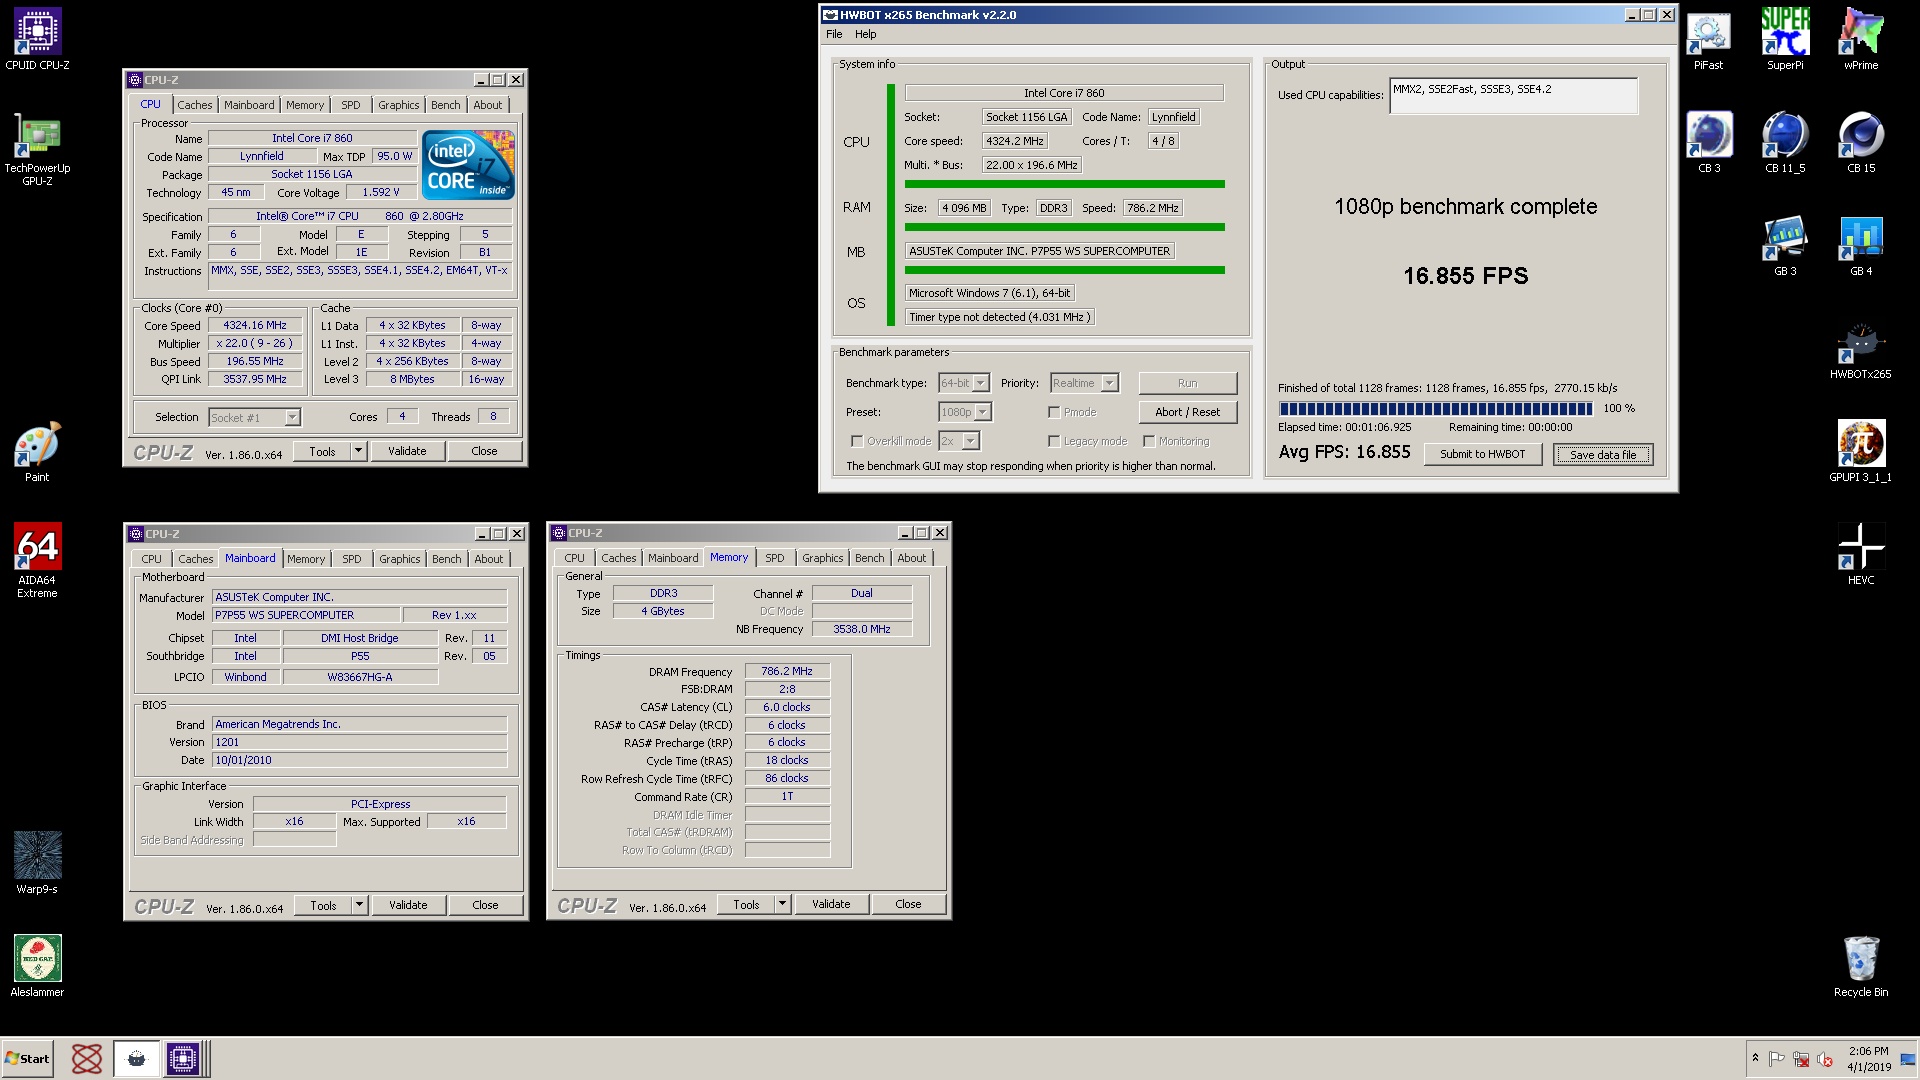The image size is (1920, 1080).
Task: Open File menu in HWBOT x265
Action: click(834, 34)
